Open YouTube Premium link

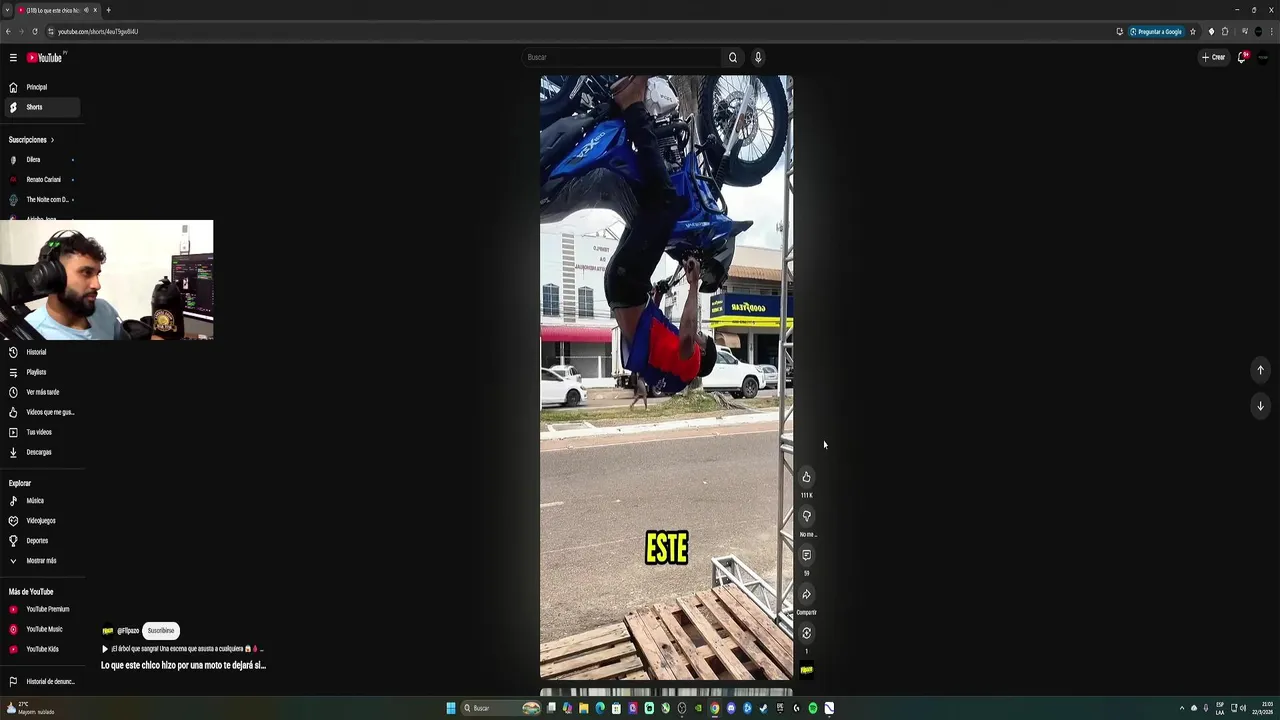pos(40,609)
